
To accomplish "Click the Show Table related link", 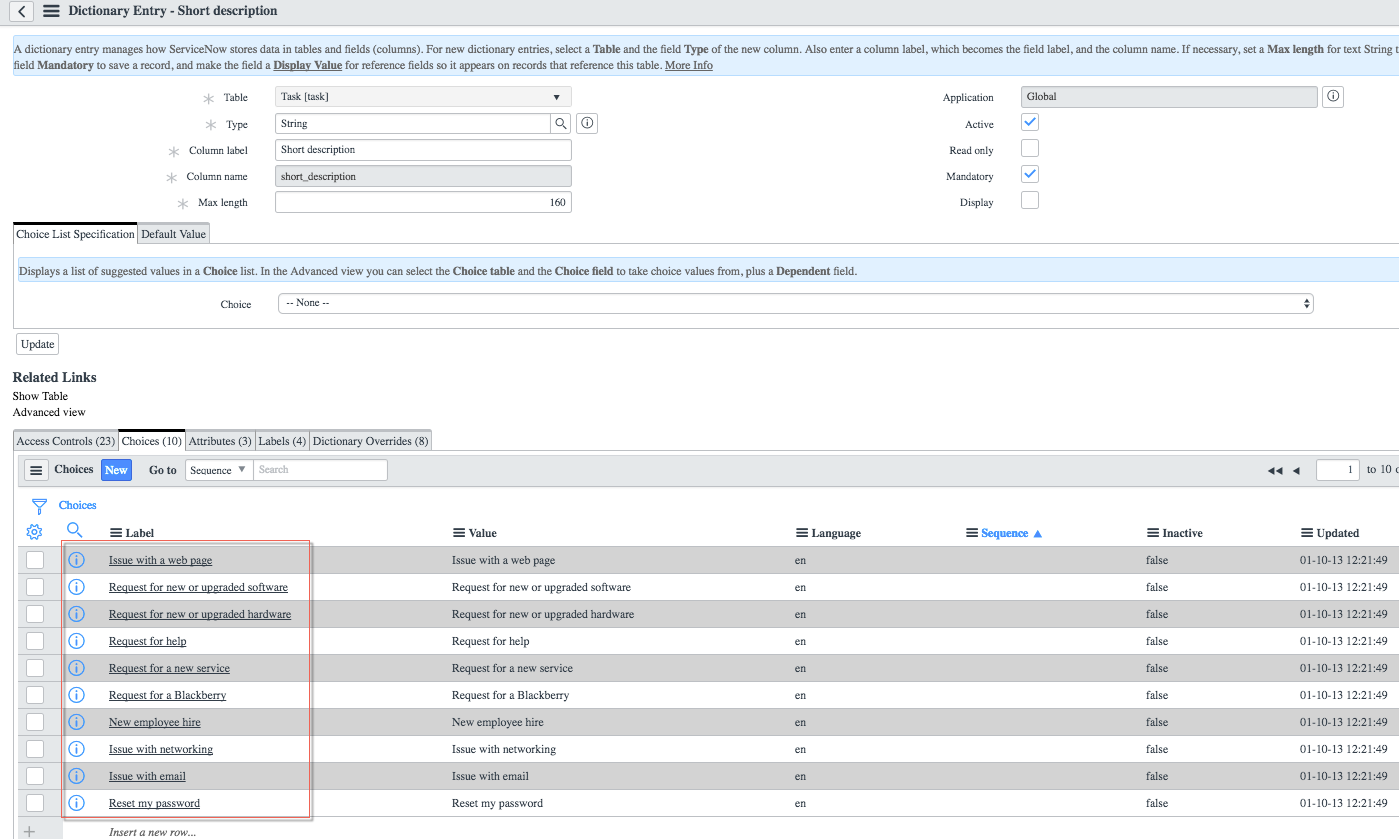I will [40, 396].
